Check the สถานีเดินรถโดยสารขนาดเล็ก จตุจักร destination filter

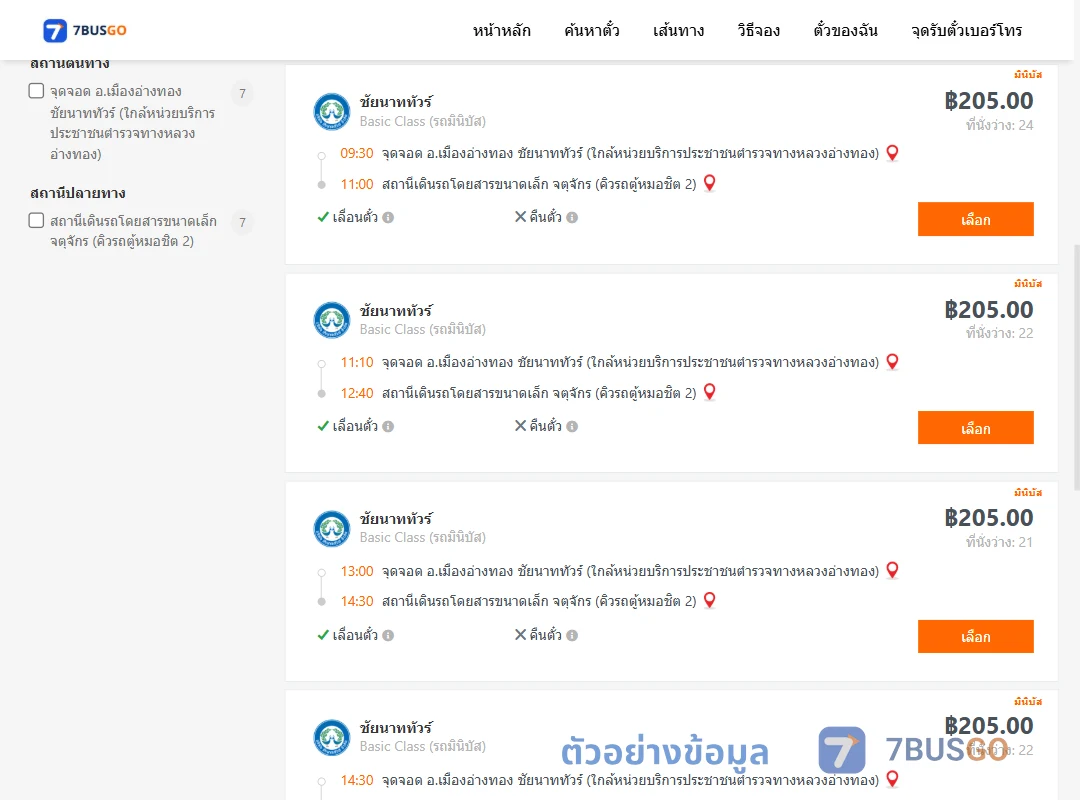37,220
